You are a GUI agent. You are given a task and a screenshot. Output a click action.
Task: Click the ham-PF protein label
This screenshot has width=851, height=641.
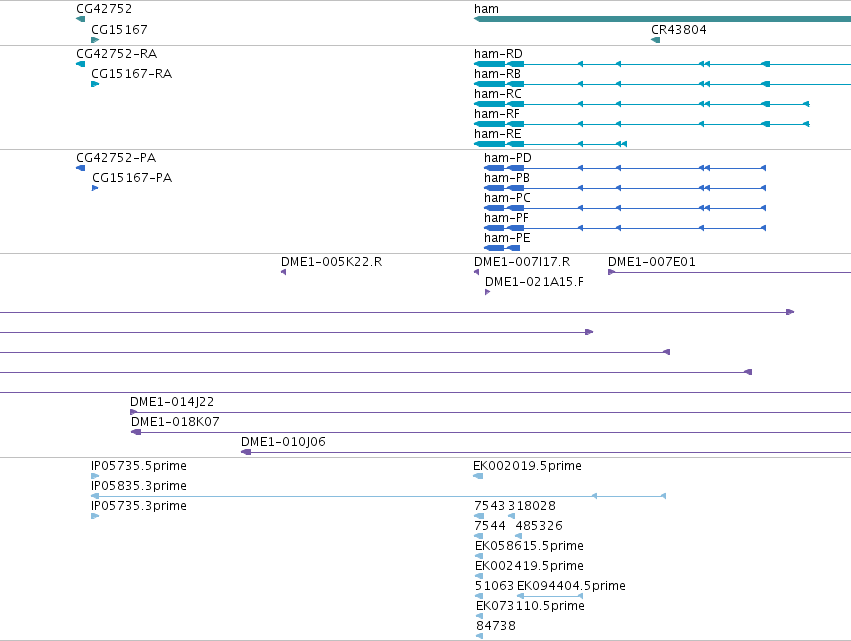coord(506,218)
